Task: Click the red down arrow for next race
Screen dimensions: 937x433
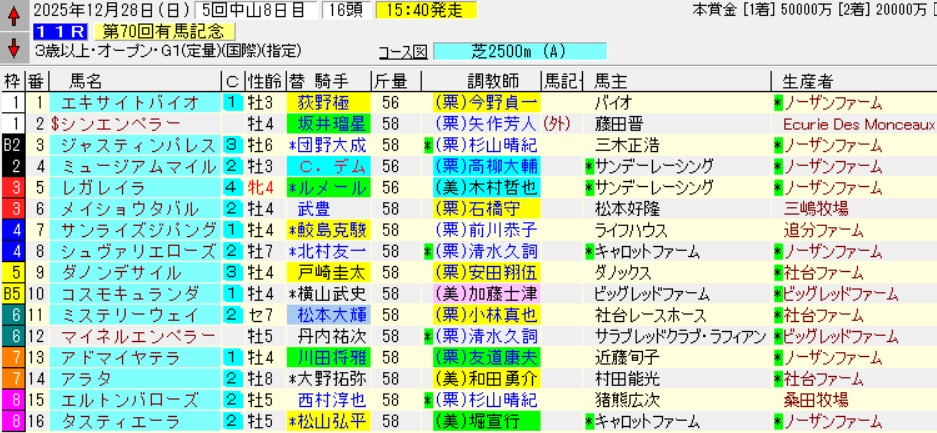Action: click(x=12, y=48)
